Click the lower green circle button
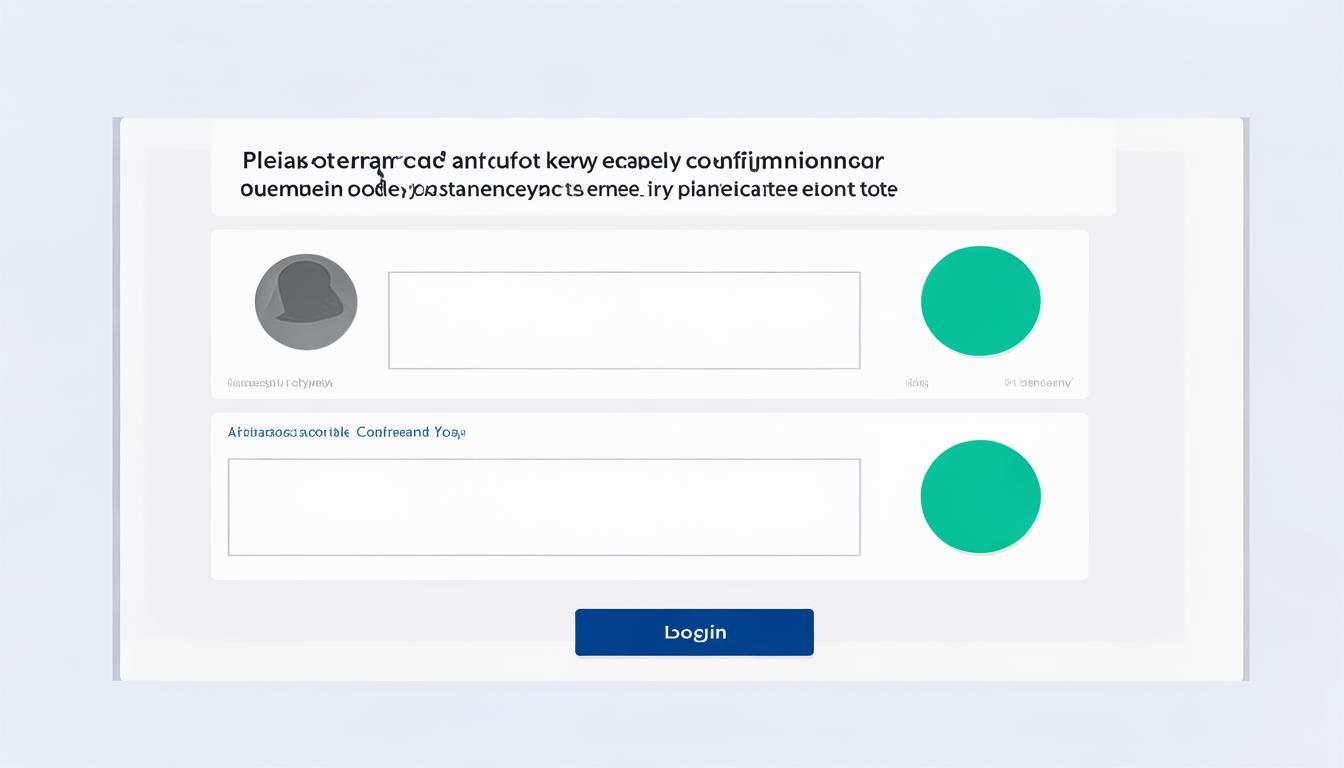The height and width of the screenshot is (768, 1344). click(980, 496)
